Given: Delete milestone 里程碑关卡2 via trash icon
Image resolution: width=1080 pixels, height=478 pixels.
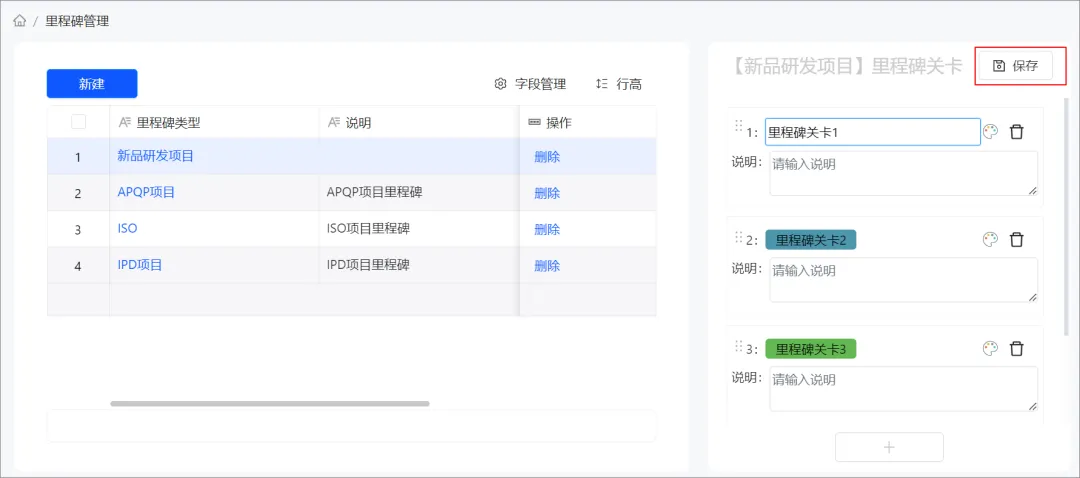Looking at the screenshot, I should (x=1017, y=240).
